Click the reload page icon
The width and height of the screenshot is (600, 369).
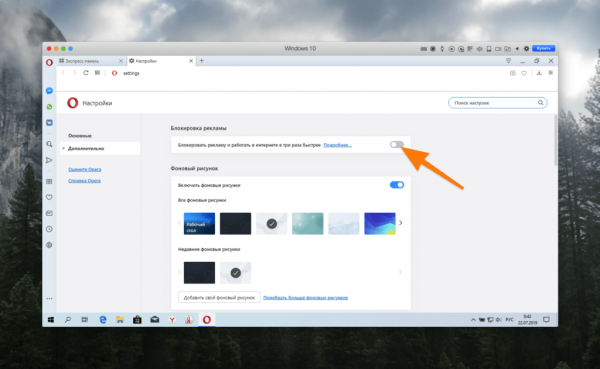[x=86, y=73]
